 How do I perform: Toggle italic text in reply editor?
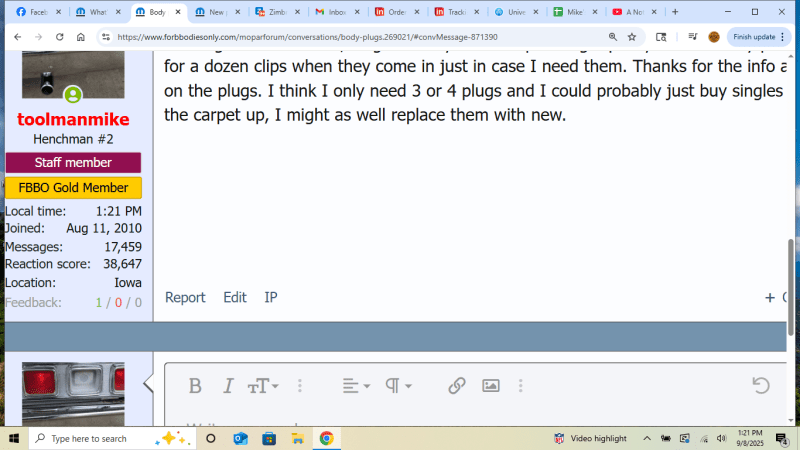tap(228, 386)
